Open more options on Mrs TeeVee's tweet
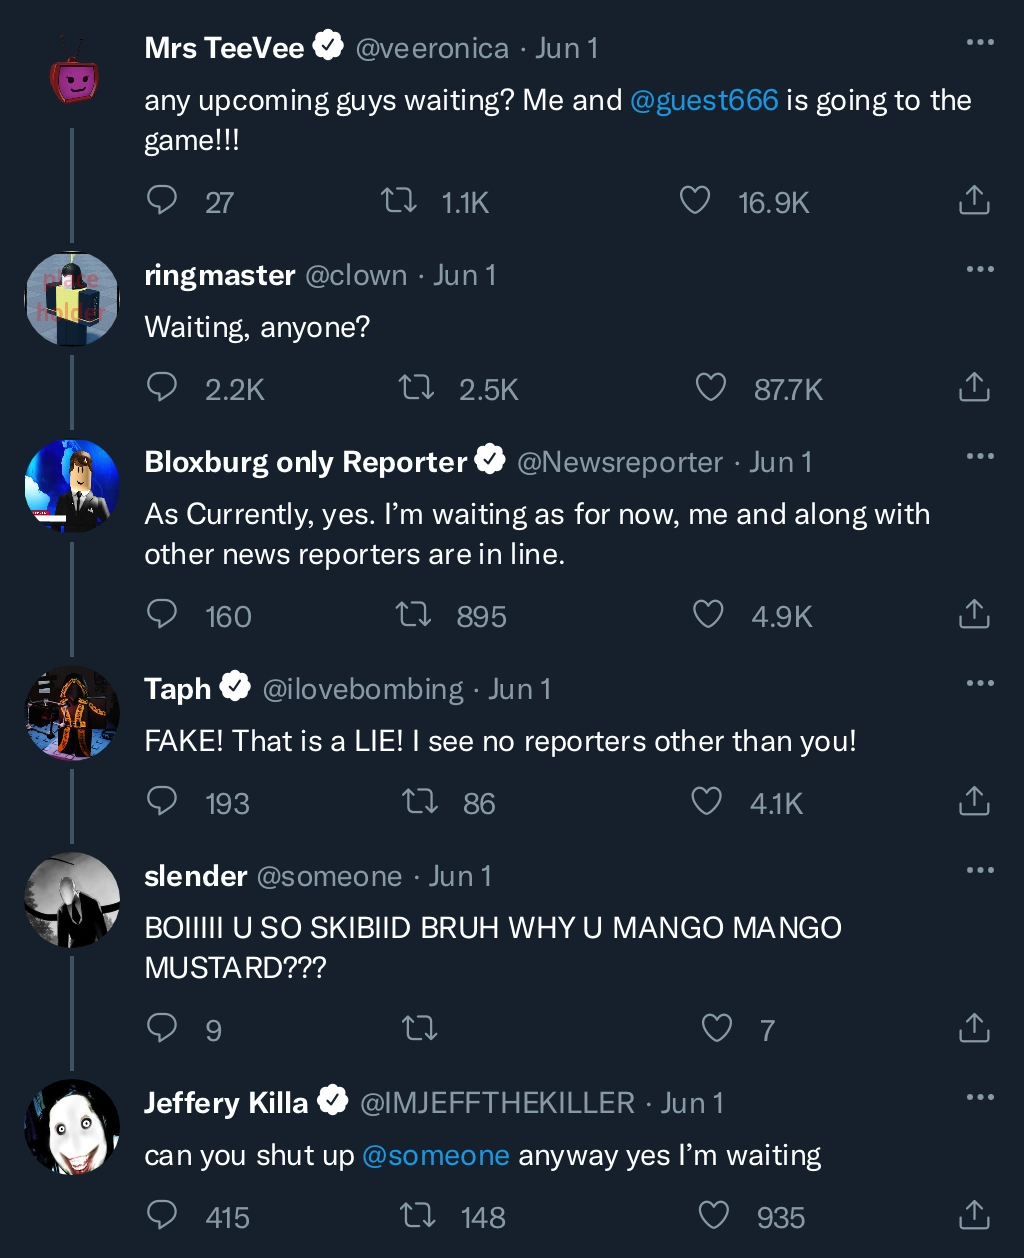Screen dimensions: 1024x1258 coord(980,43)
